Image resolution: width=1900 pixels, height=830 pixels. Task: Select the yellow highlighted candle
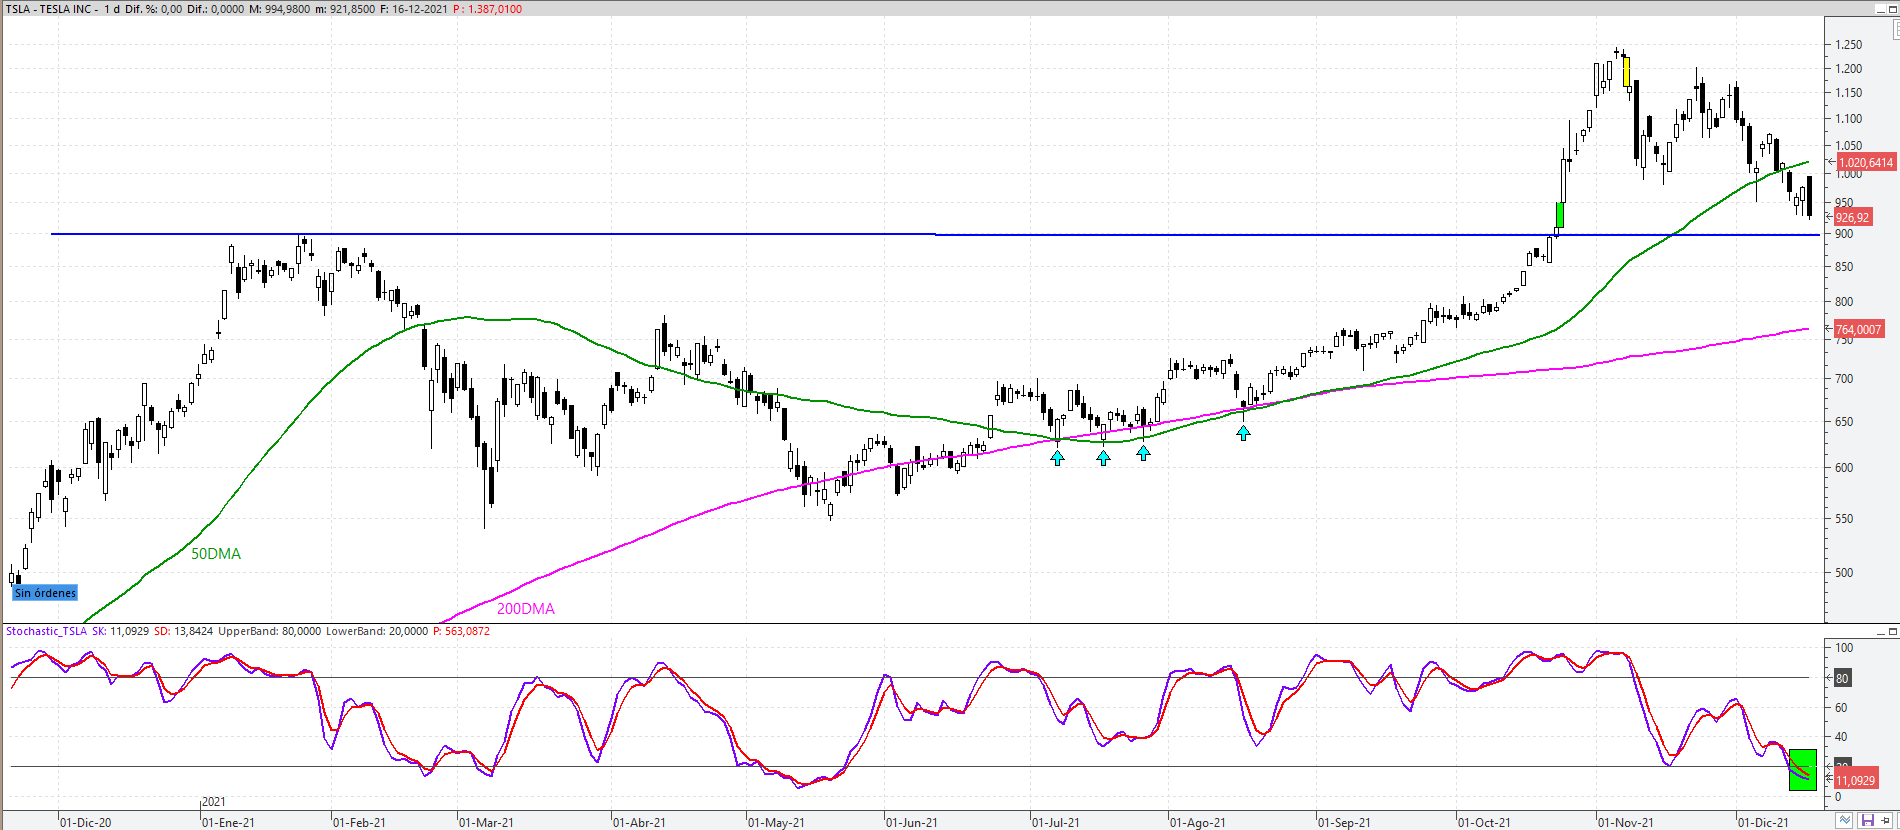point(1627,71)
